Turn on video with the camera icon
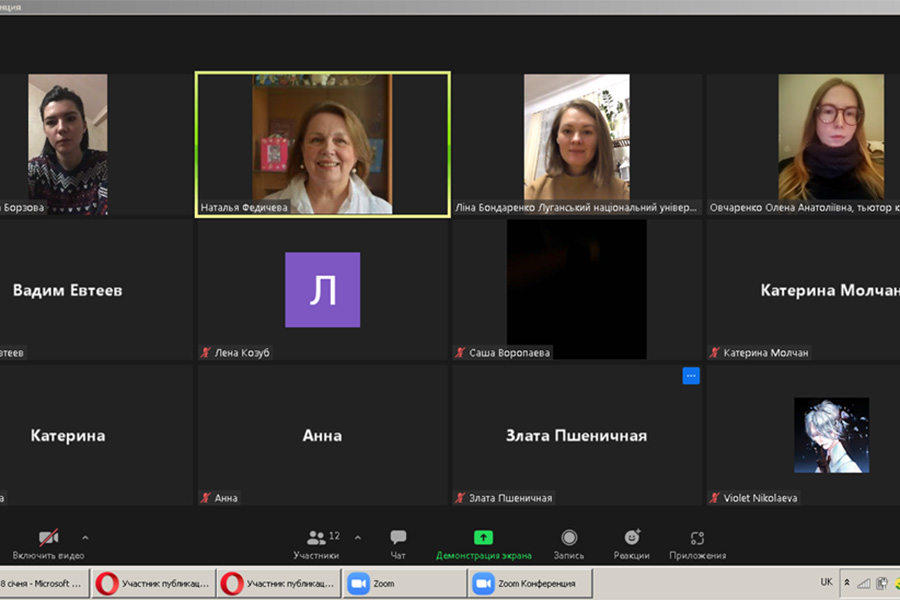900x600 pixels. click(48, 538)
